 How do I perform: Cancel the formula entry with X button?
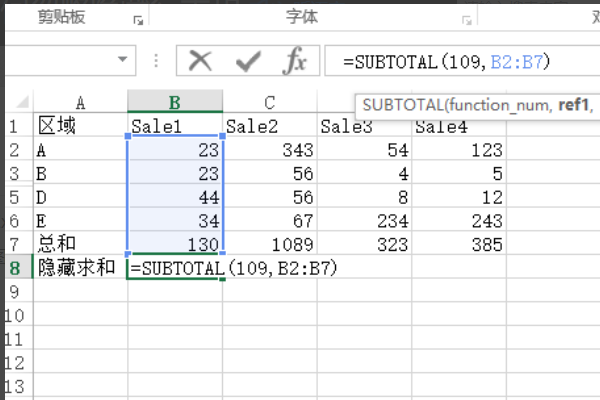pos(200,61)
